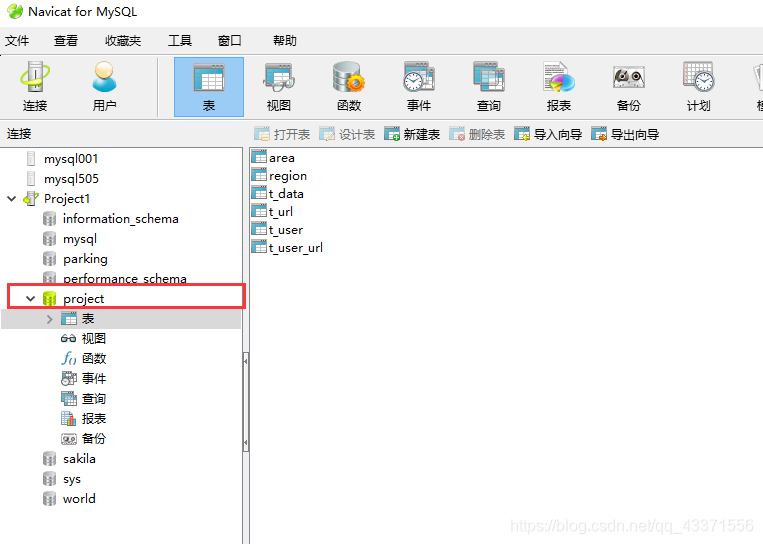Select the sakila database
The height and width of the screenshot is (544, 763).
(x=79, y=459)
